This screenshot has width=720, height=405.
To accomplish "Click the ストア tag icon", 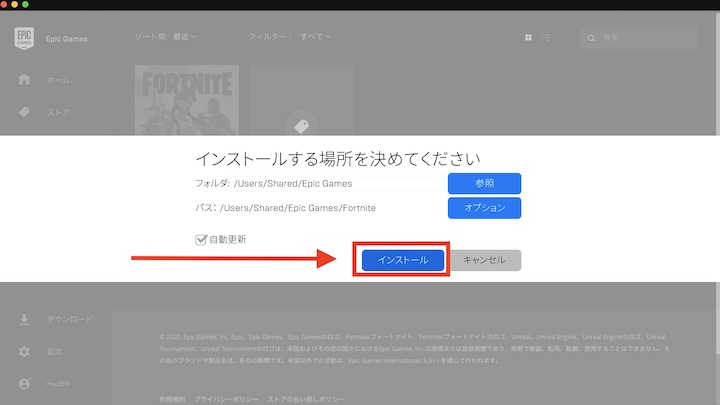I will click(24, 112).
